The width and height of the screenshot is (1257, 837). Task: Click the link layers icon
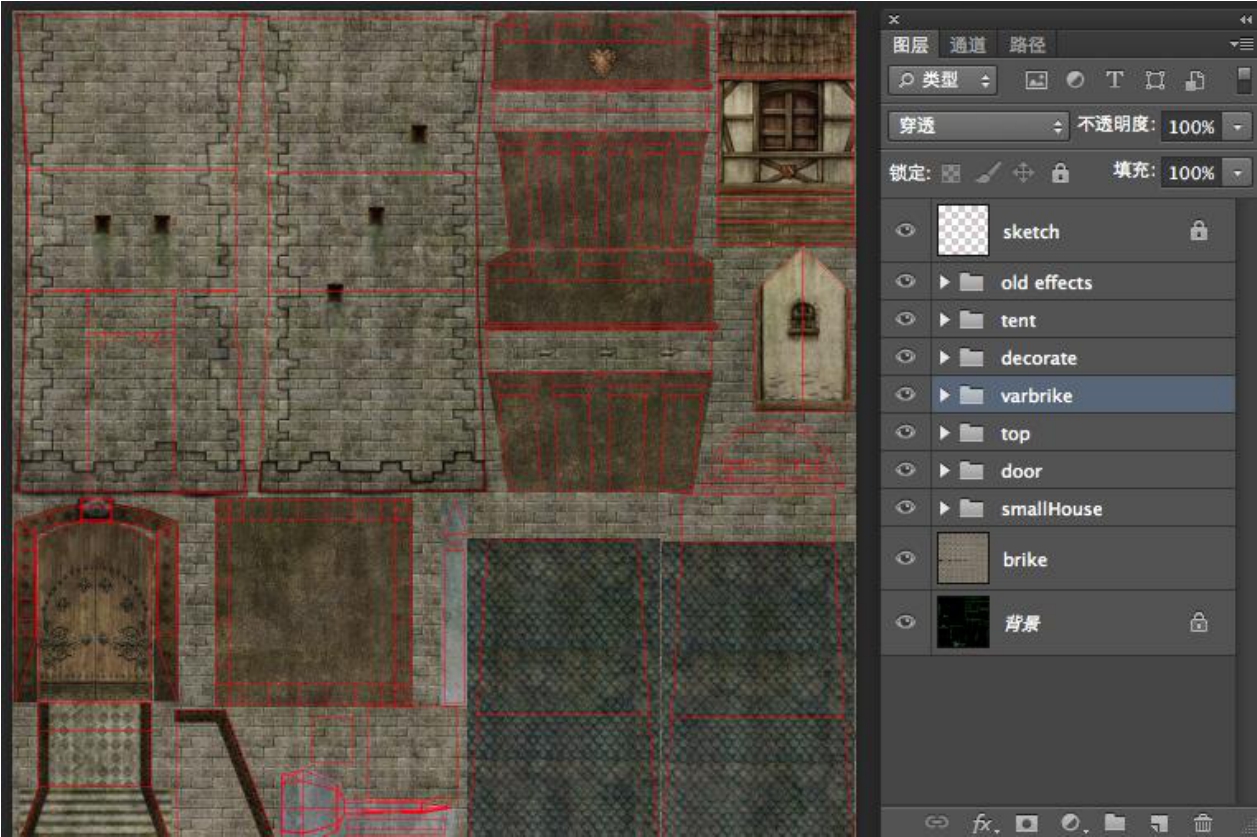[x=936, y=822]
